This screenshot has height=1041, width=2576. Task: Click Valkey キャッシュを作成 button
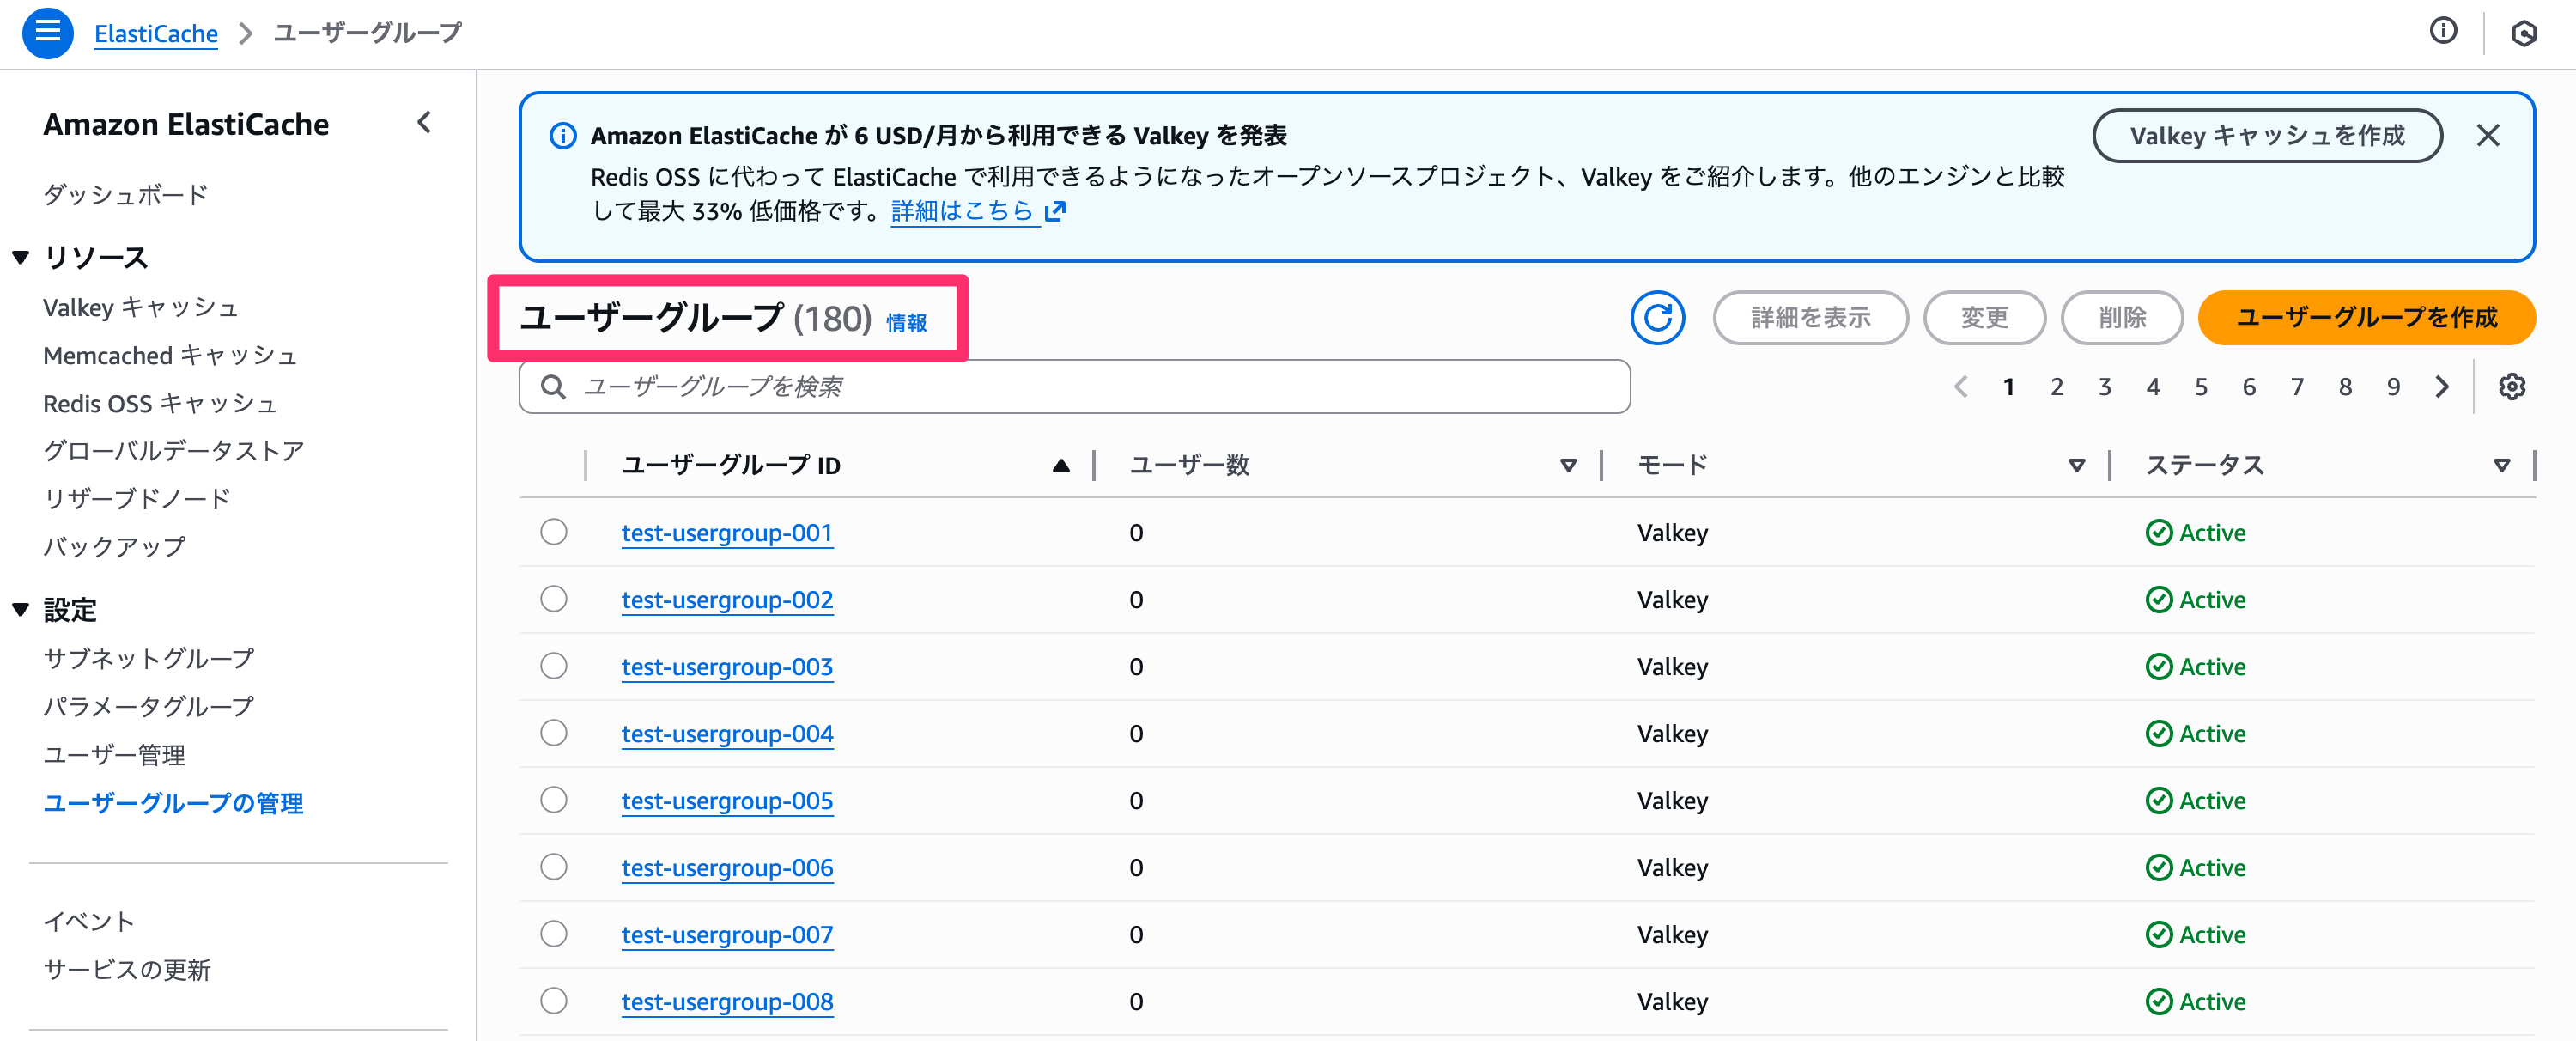pos(2266,136)
